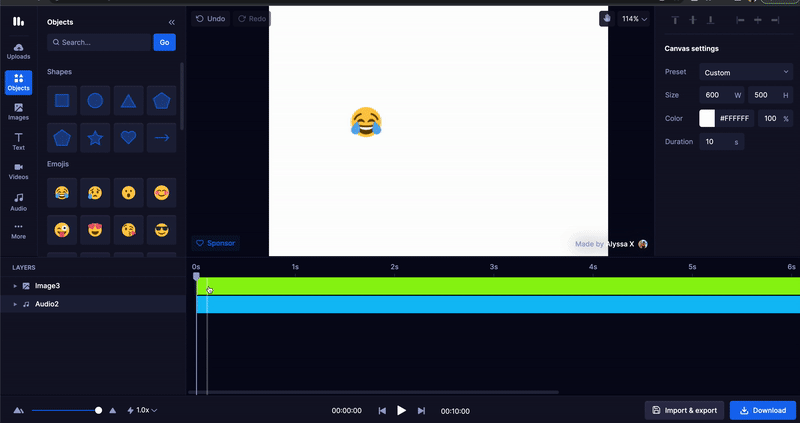The height and width of the screenshot is (423, 800).
Task: Open the 114% zoom dropdown
Action: tap(634, 19)
